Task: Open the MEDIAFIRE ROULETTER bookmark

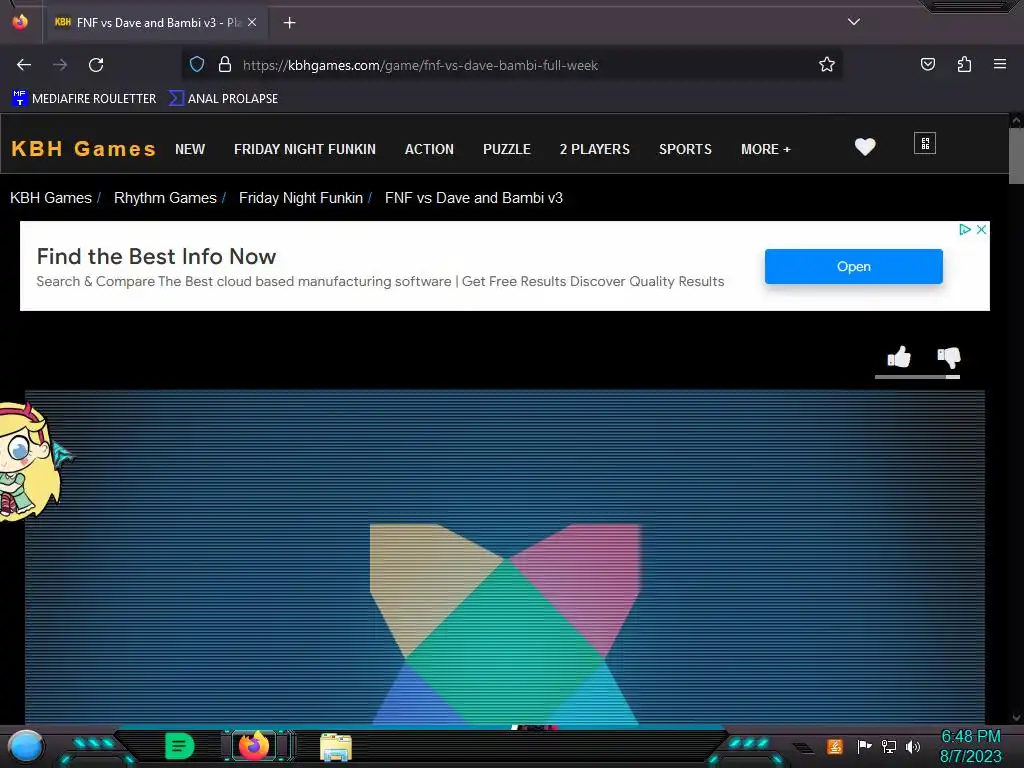Action: click(x=84, y=99)
